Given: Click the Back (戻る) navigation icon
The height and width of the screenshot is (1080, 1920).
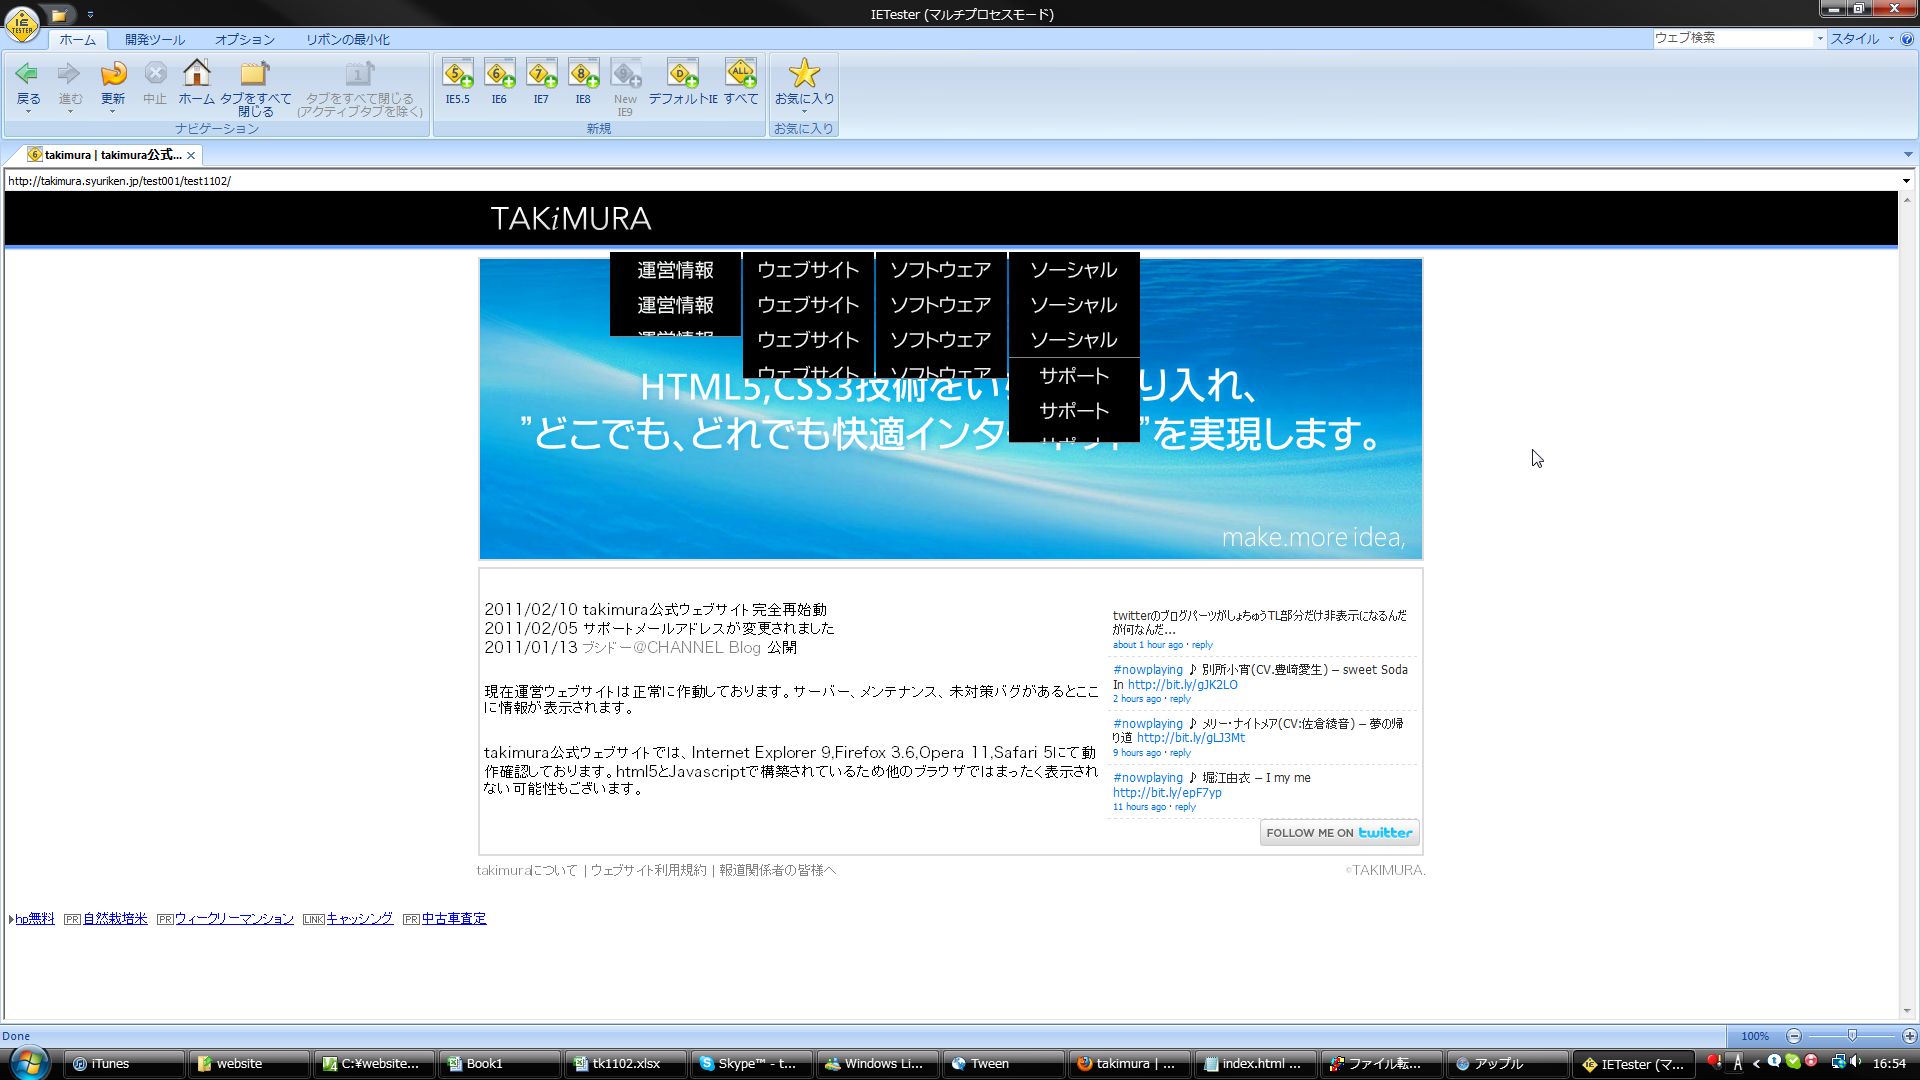Looking at the screenshot, I should click(28, 73).
